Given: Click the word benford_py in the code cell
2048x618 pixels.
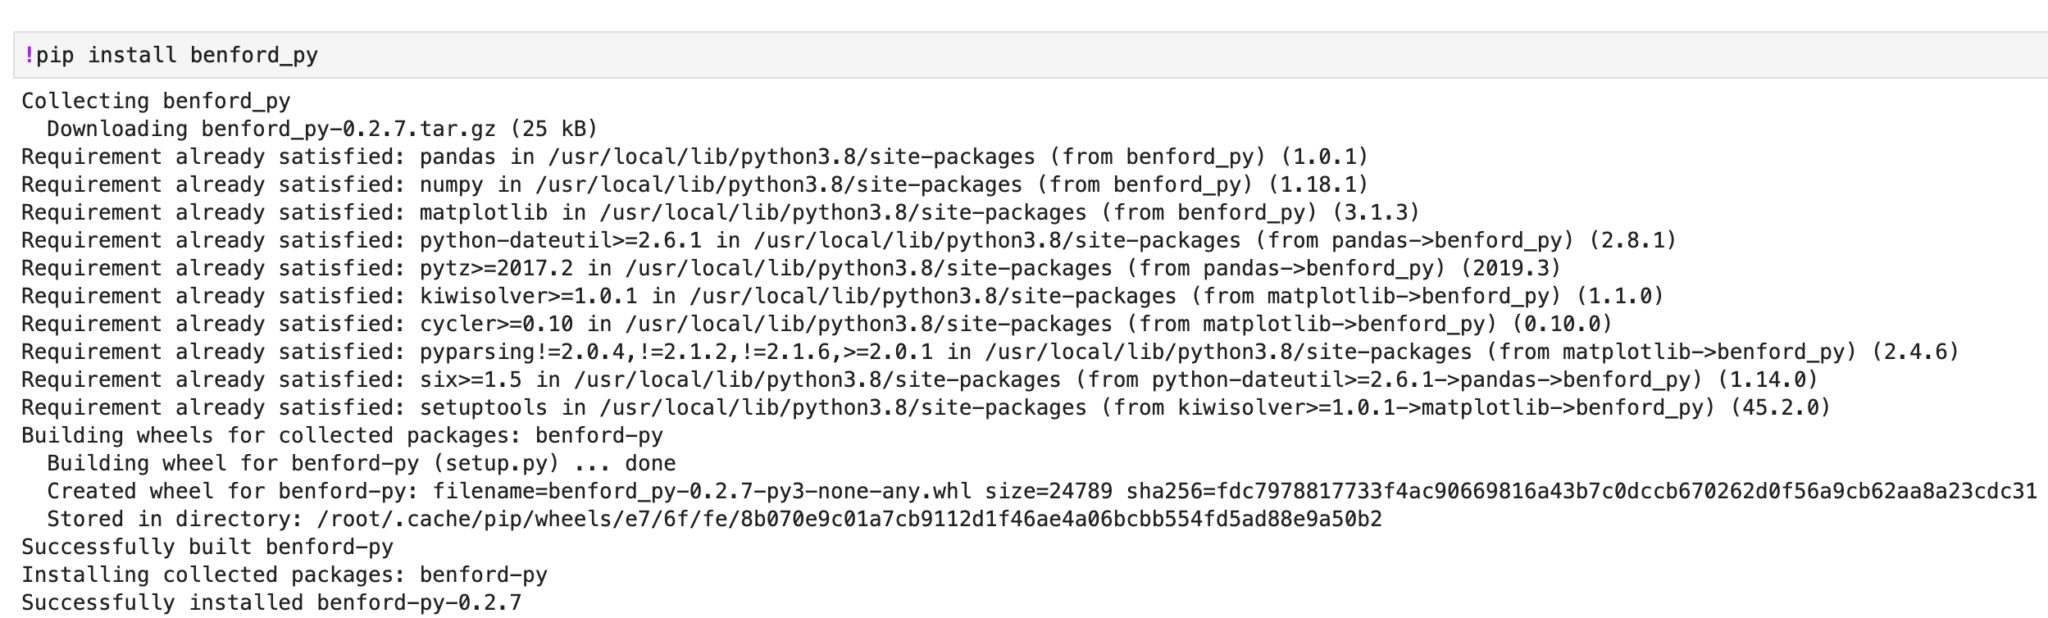Looking at the screenshot, I should 253,55.
